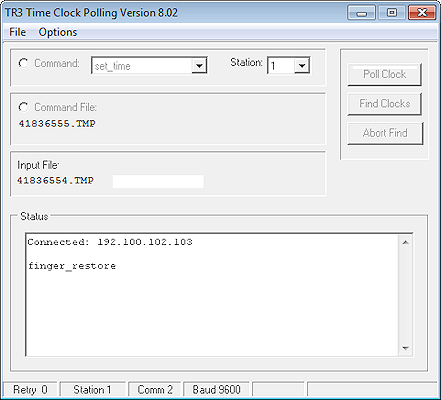This screenshot has width=441, height=400.
Task: Click the Retry 0 status bar panel
Action: pyautogui.click(x=30, y=389)
